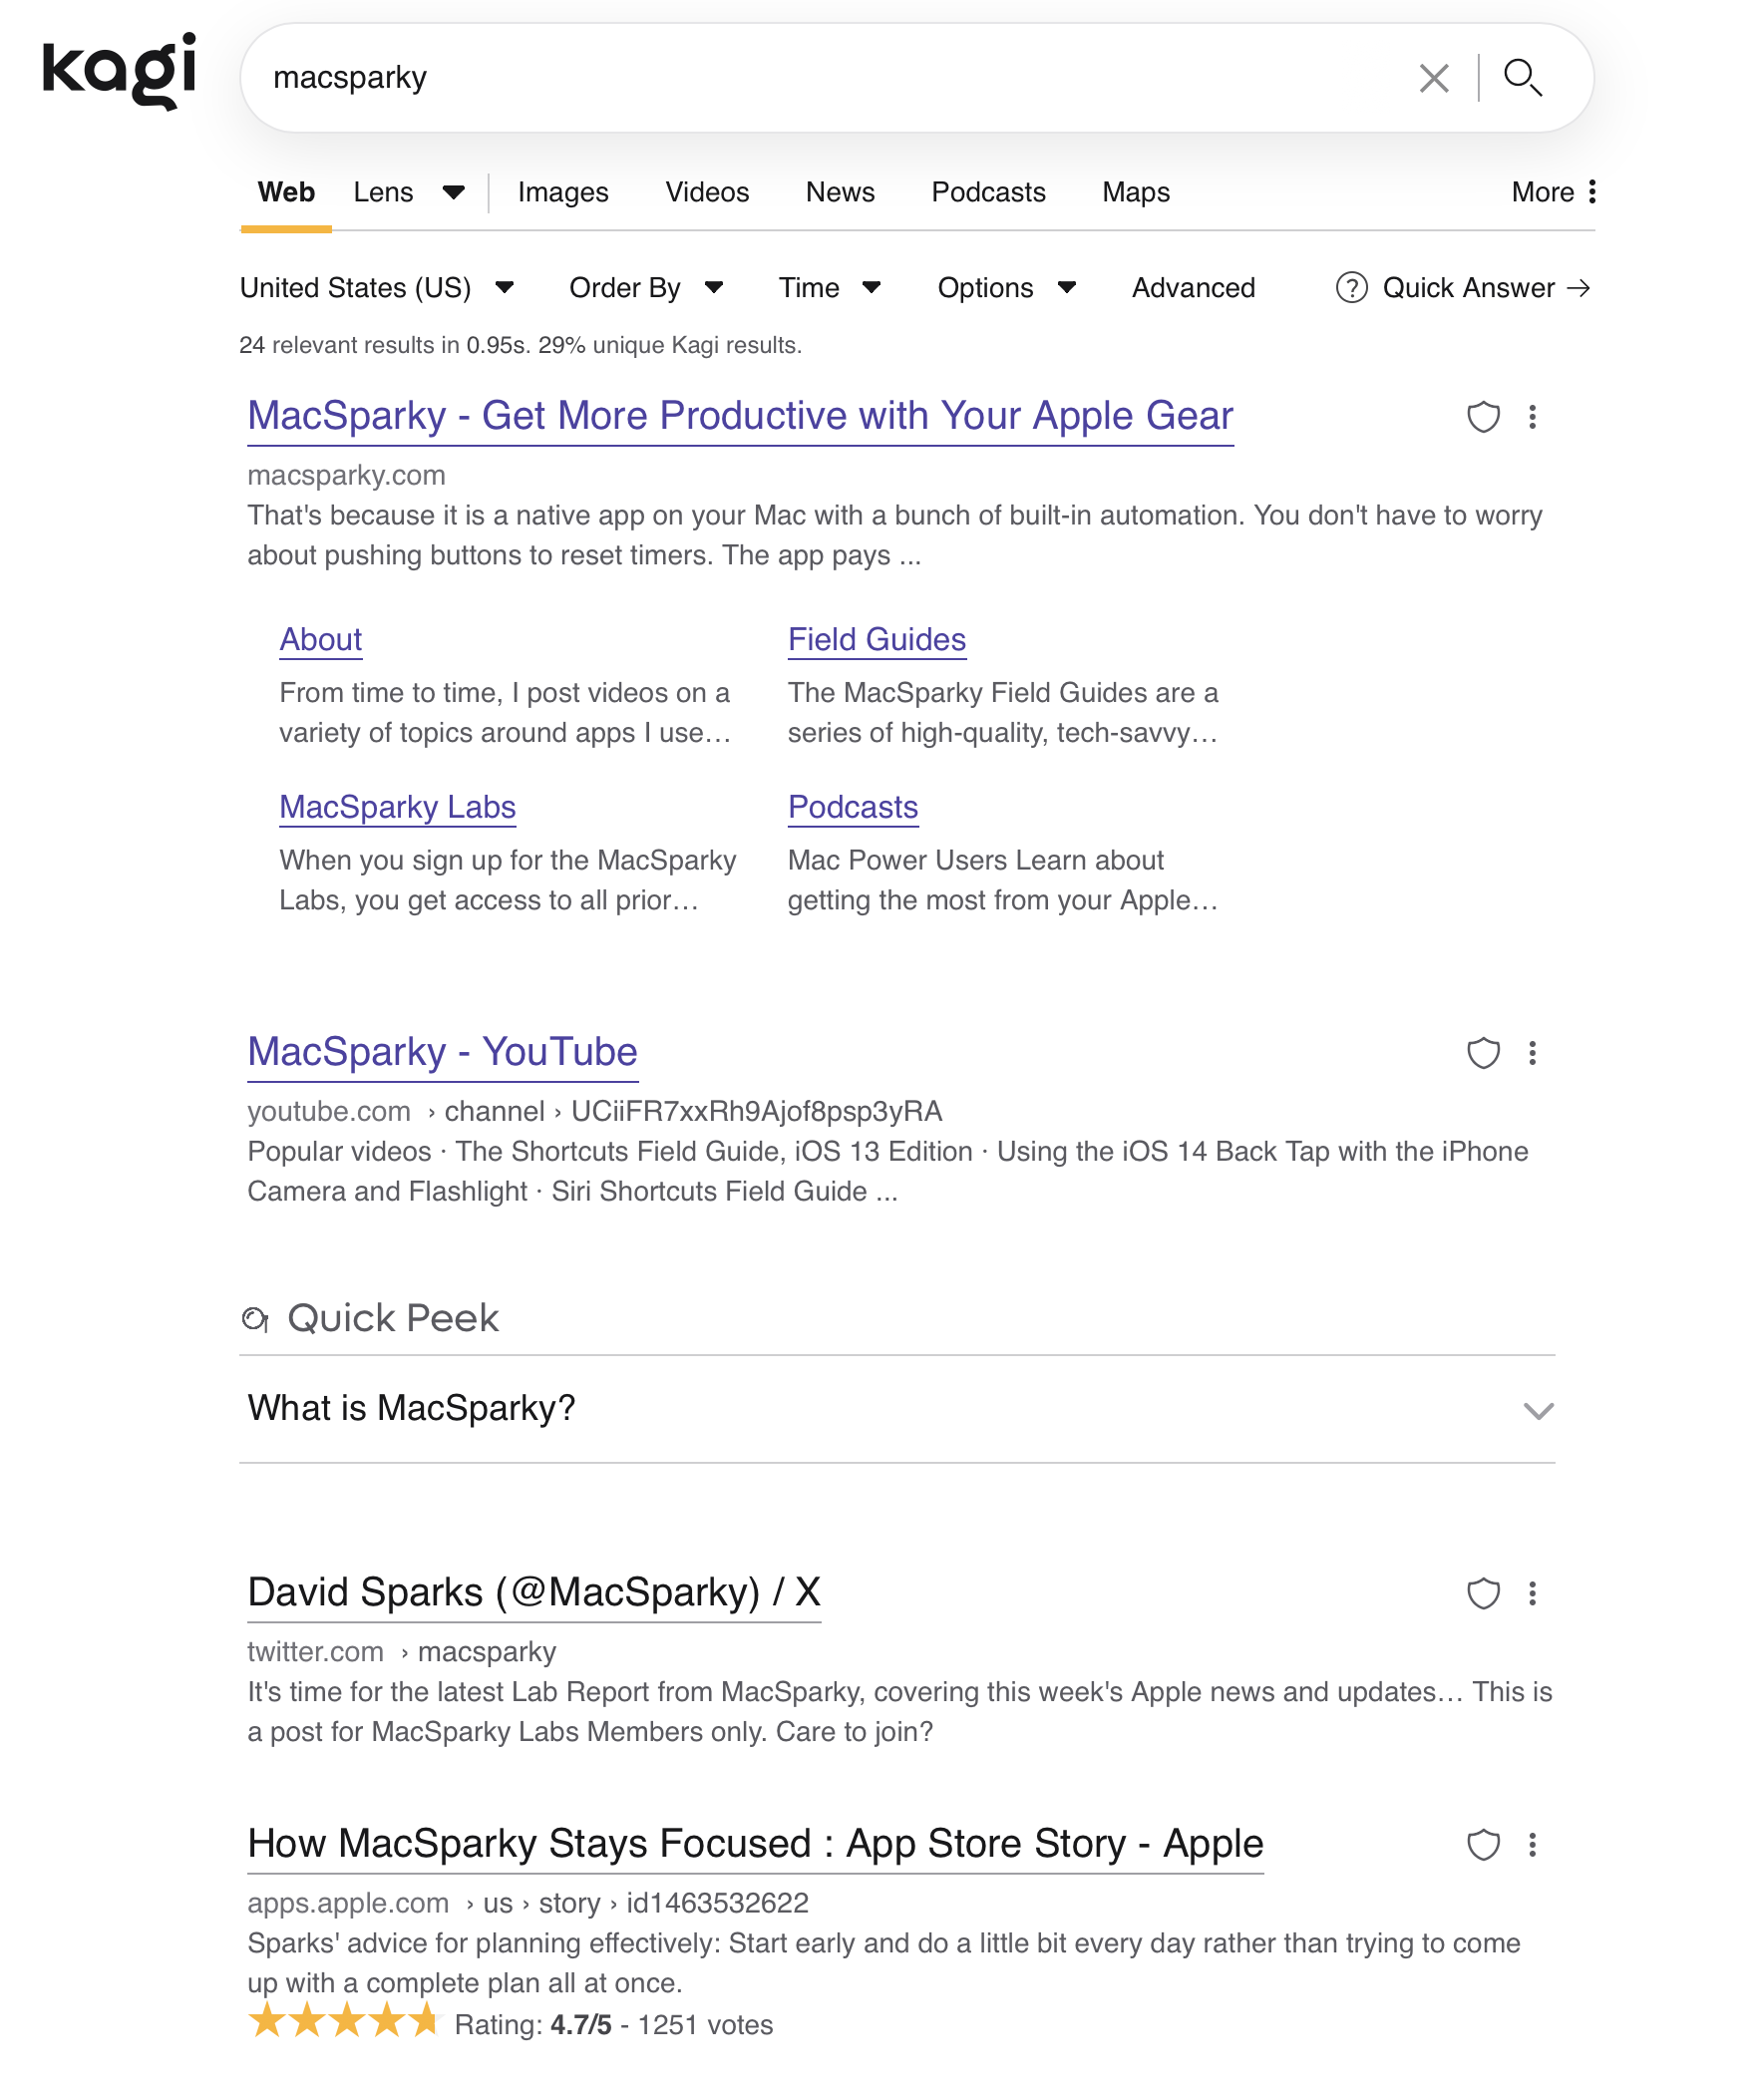Click the shield icon beside macsparky.com result
Image resolution: width=1759 pixels, height=2100 pixels.
tap(1482, 417)
